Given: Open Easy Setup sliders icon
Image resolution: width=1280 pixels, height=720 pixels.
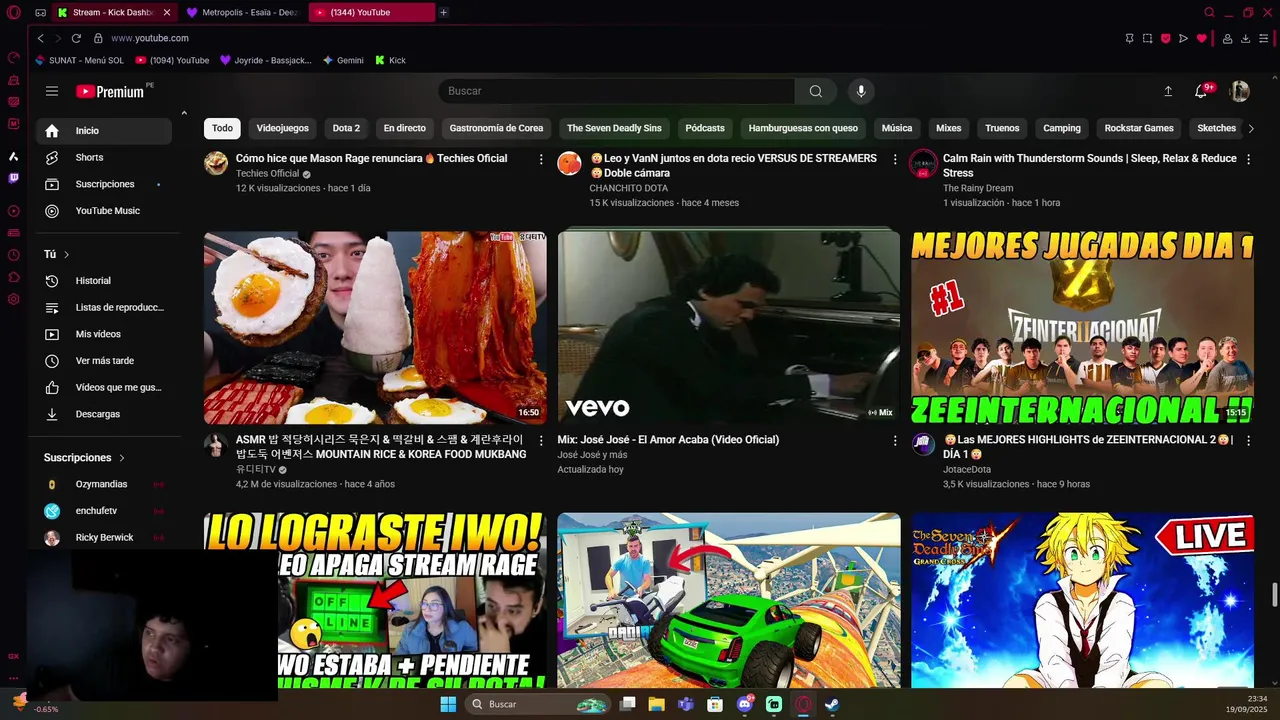Looking at the screenshot, I should [1263, 38].
